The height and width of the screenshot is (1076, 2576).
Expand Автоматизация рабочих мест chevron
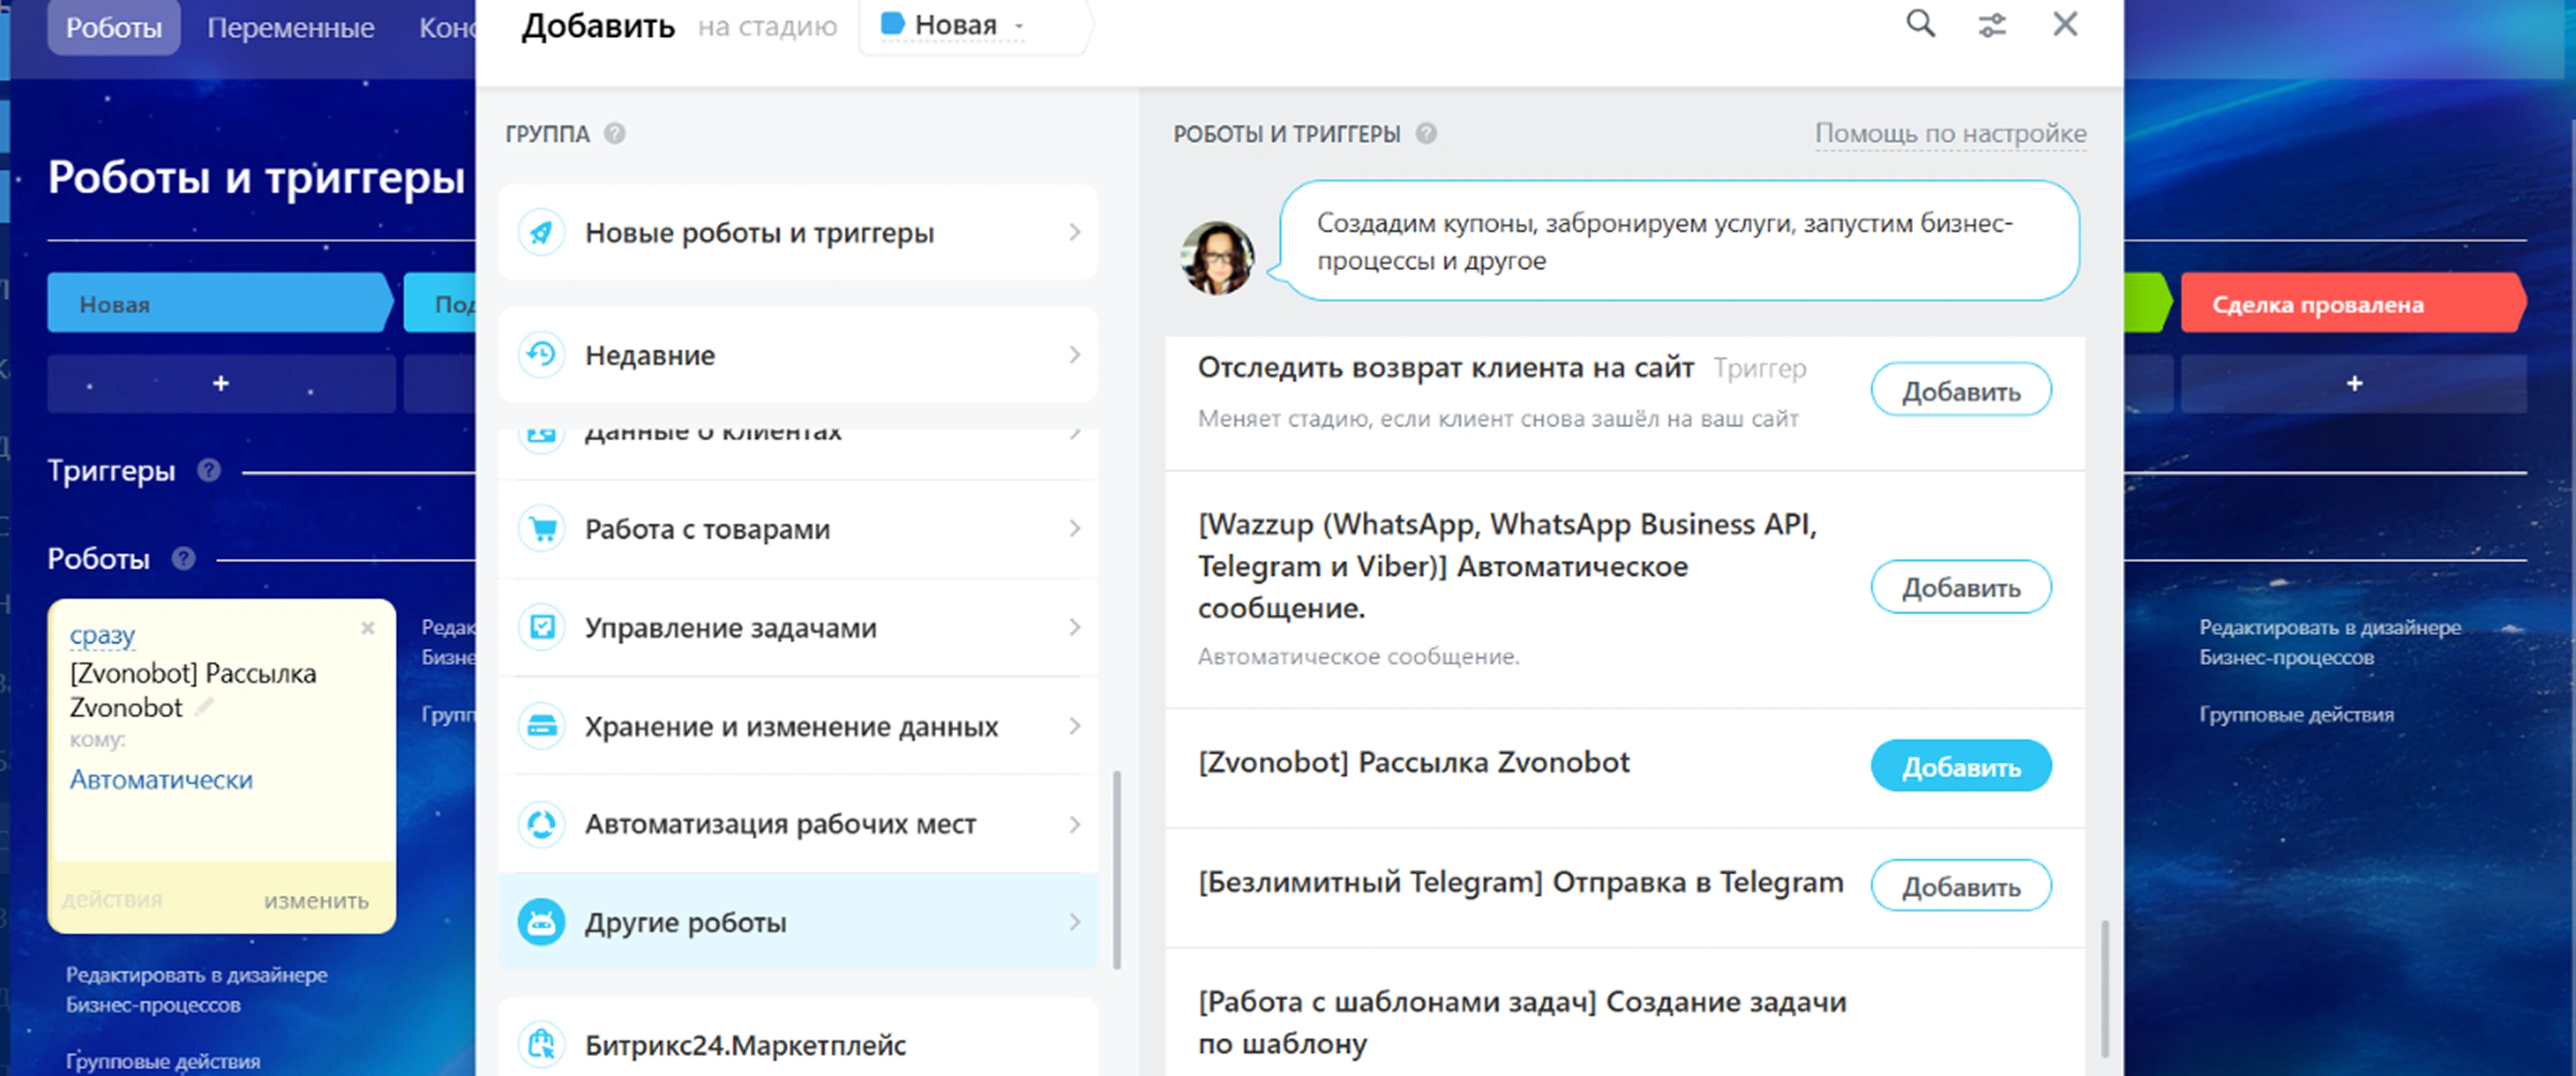(1074, 824)
